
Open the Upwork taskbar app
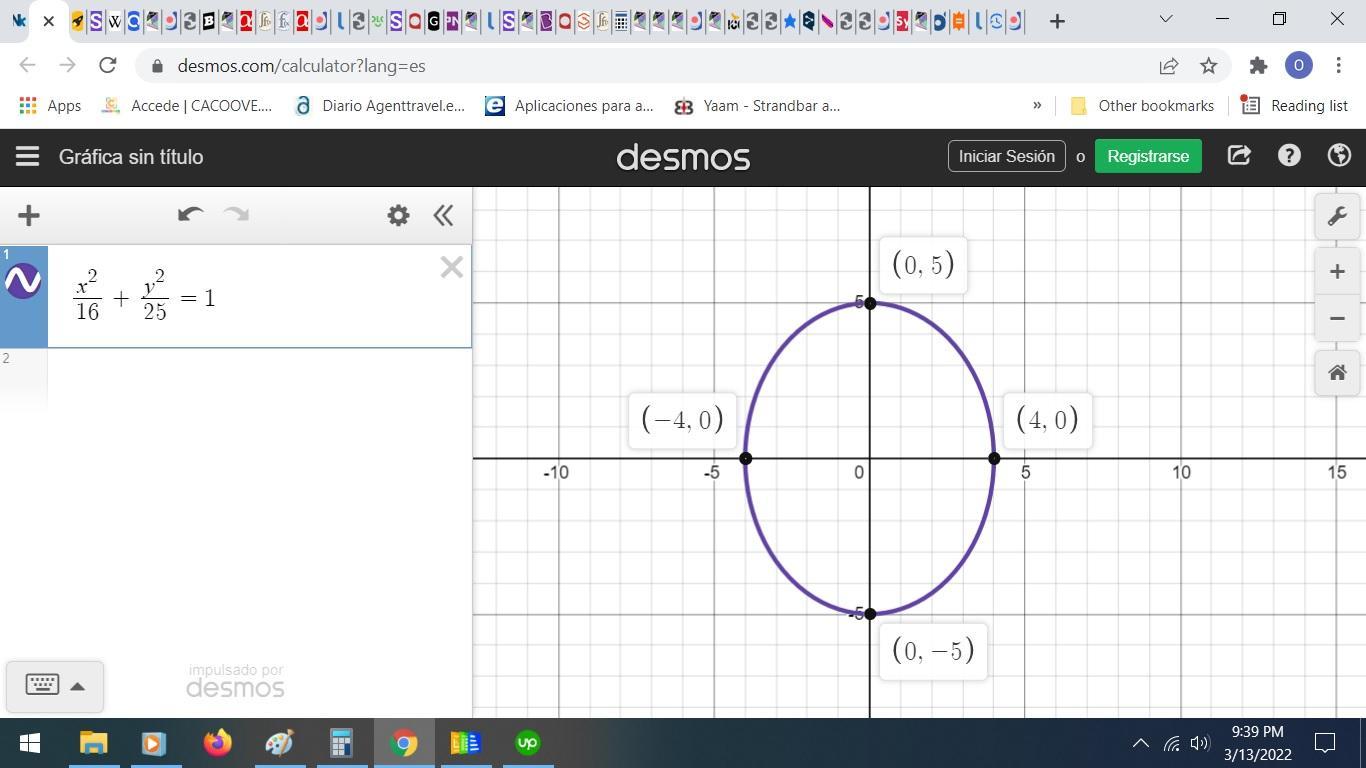[x=527, y=743]
